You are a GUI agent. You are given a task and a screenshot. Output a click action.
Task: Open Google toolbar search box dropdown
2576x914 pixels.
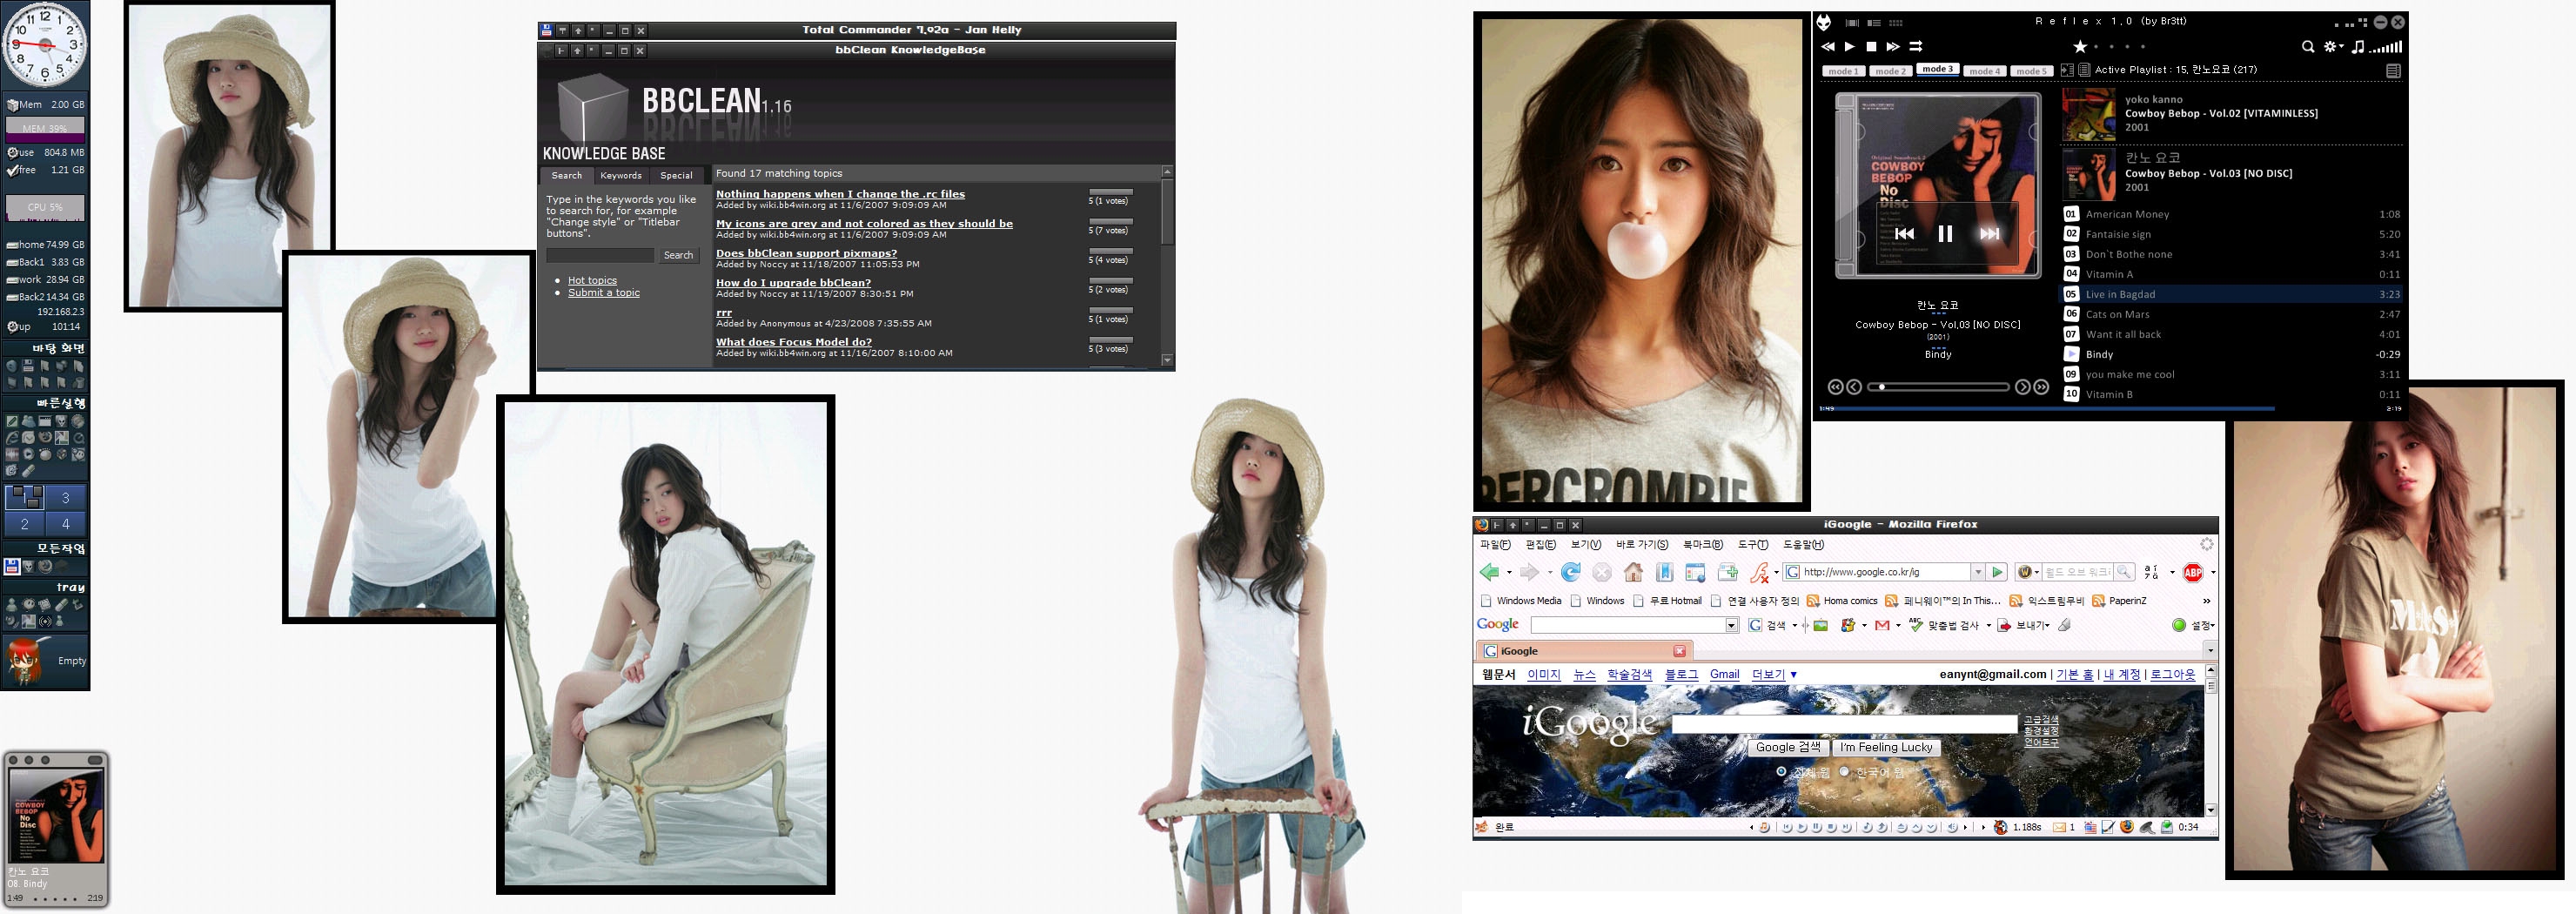1732,625
